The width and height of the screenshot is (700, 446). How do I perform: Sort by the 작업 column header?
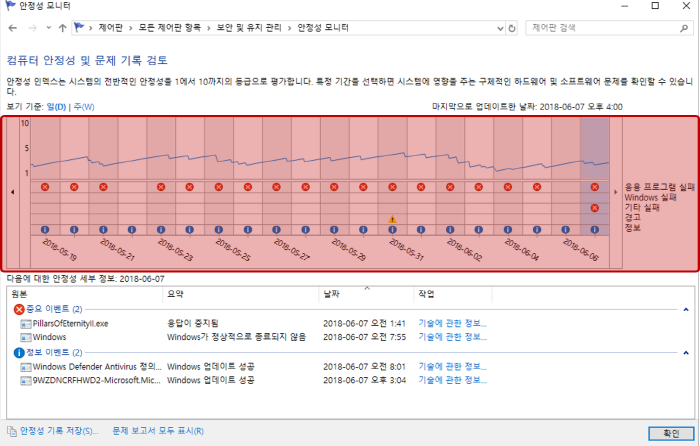[x=453, y=294]
